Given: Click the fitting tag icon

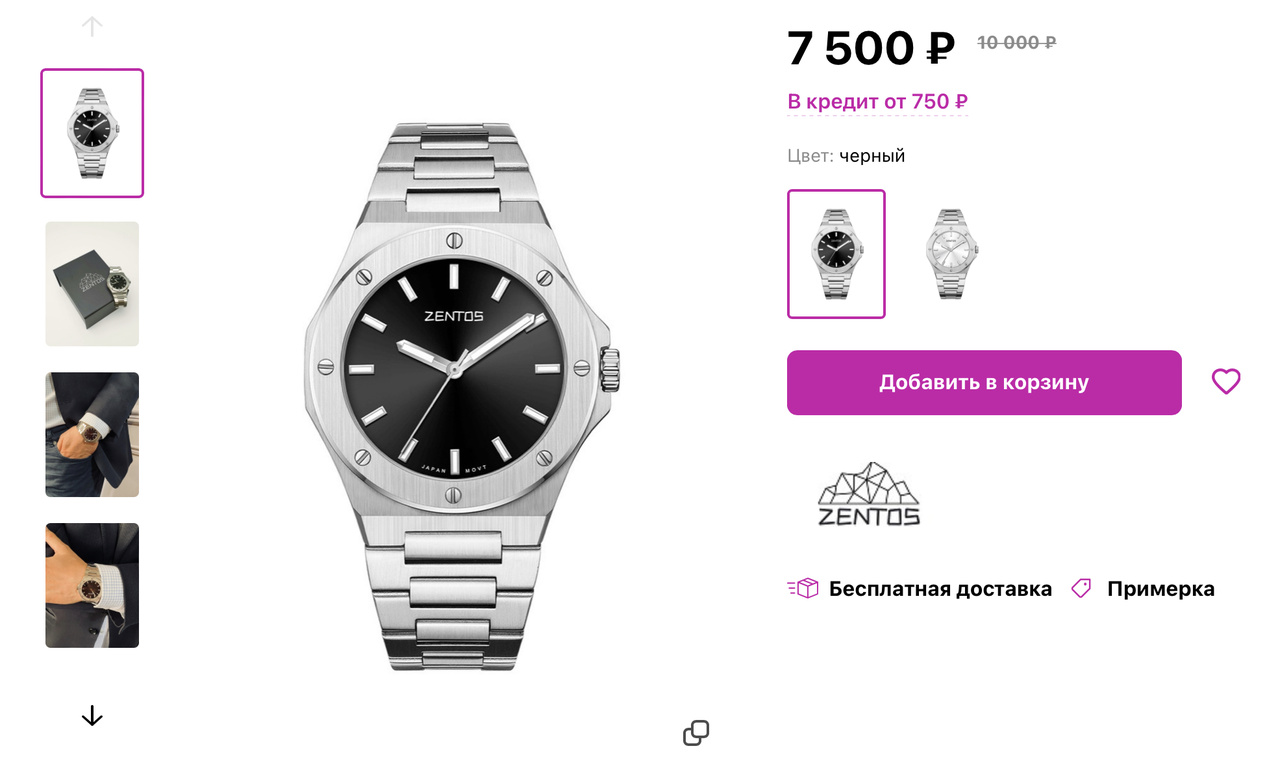Looking at the screenshot, I should 1081,588.
